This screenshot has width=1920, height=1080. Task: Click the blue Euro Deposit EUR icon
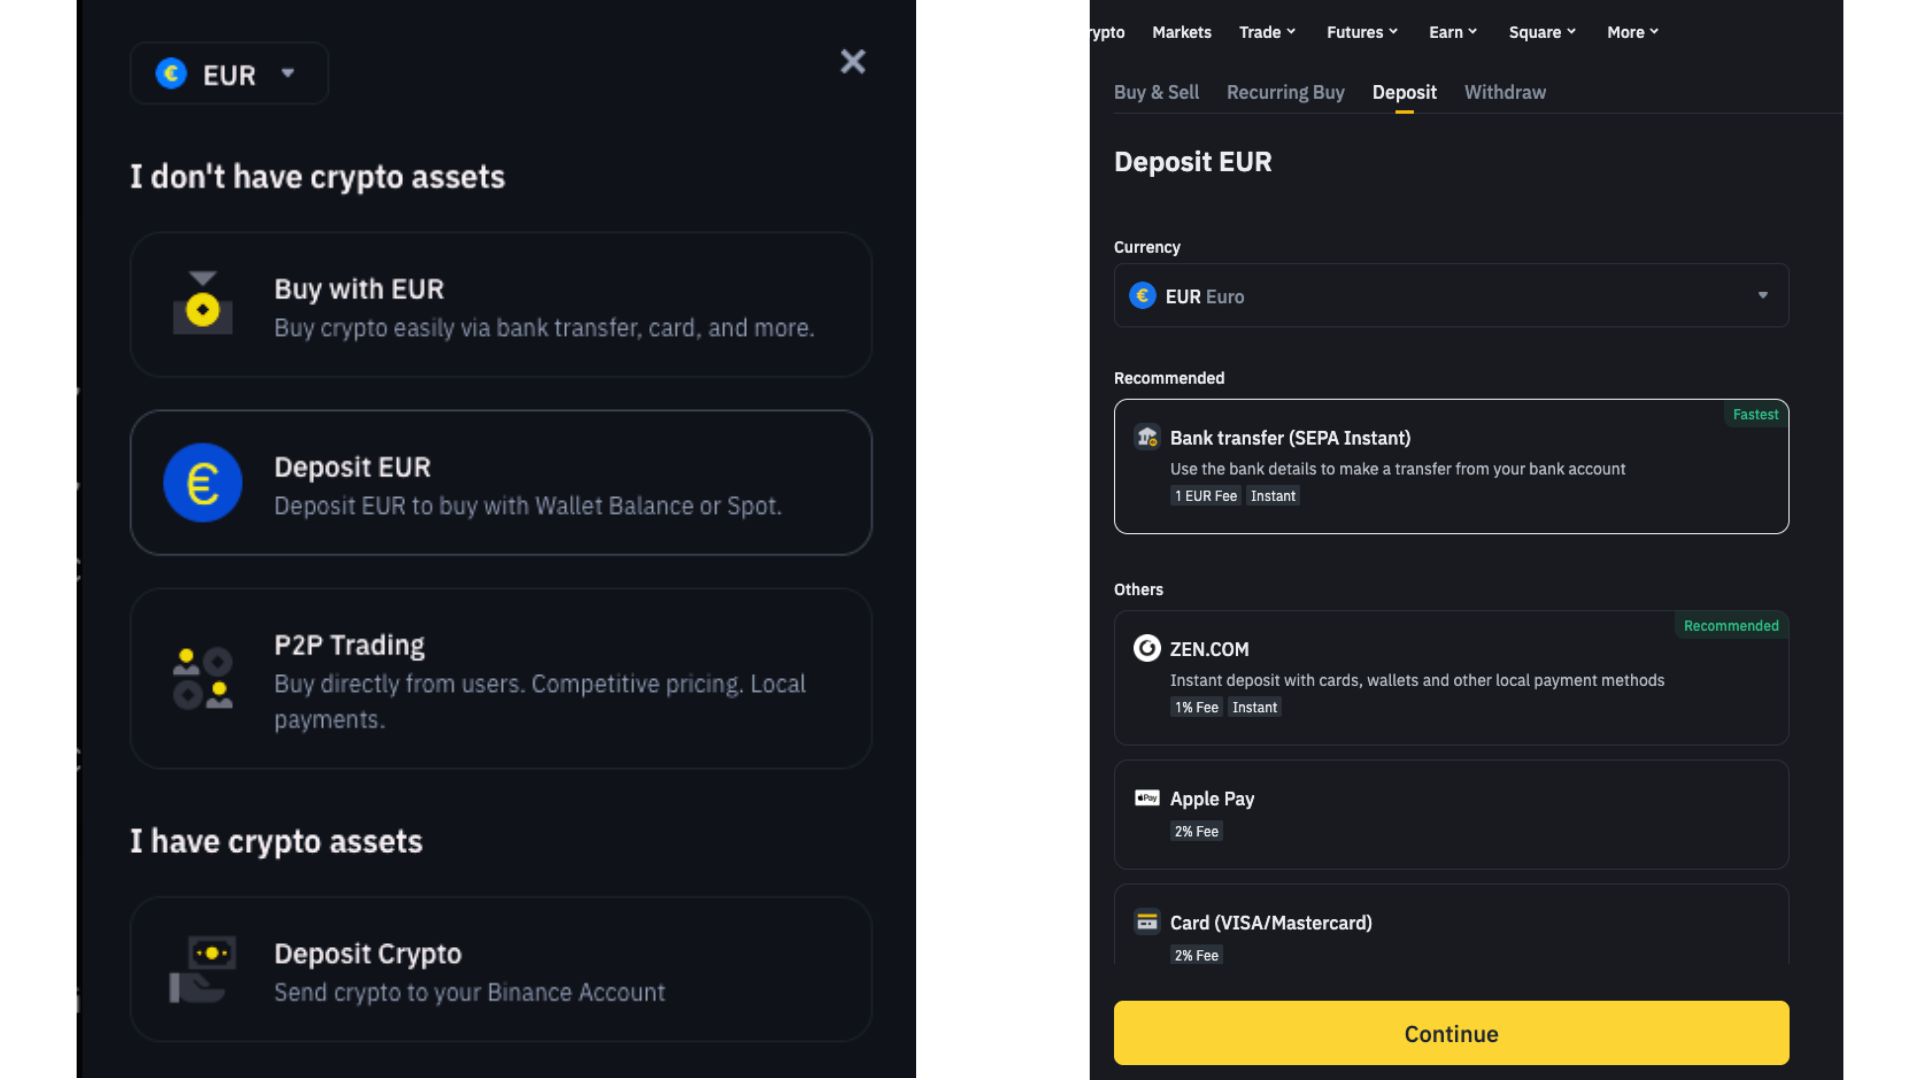click(x=203, y=483)
